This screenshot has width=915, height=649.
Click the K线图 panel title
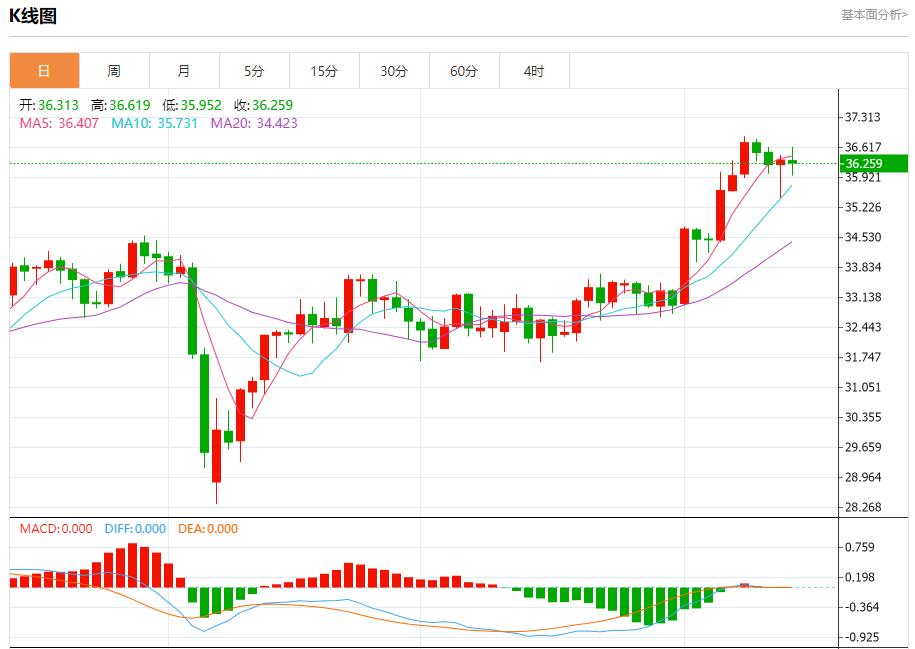[33, 16]
